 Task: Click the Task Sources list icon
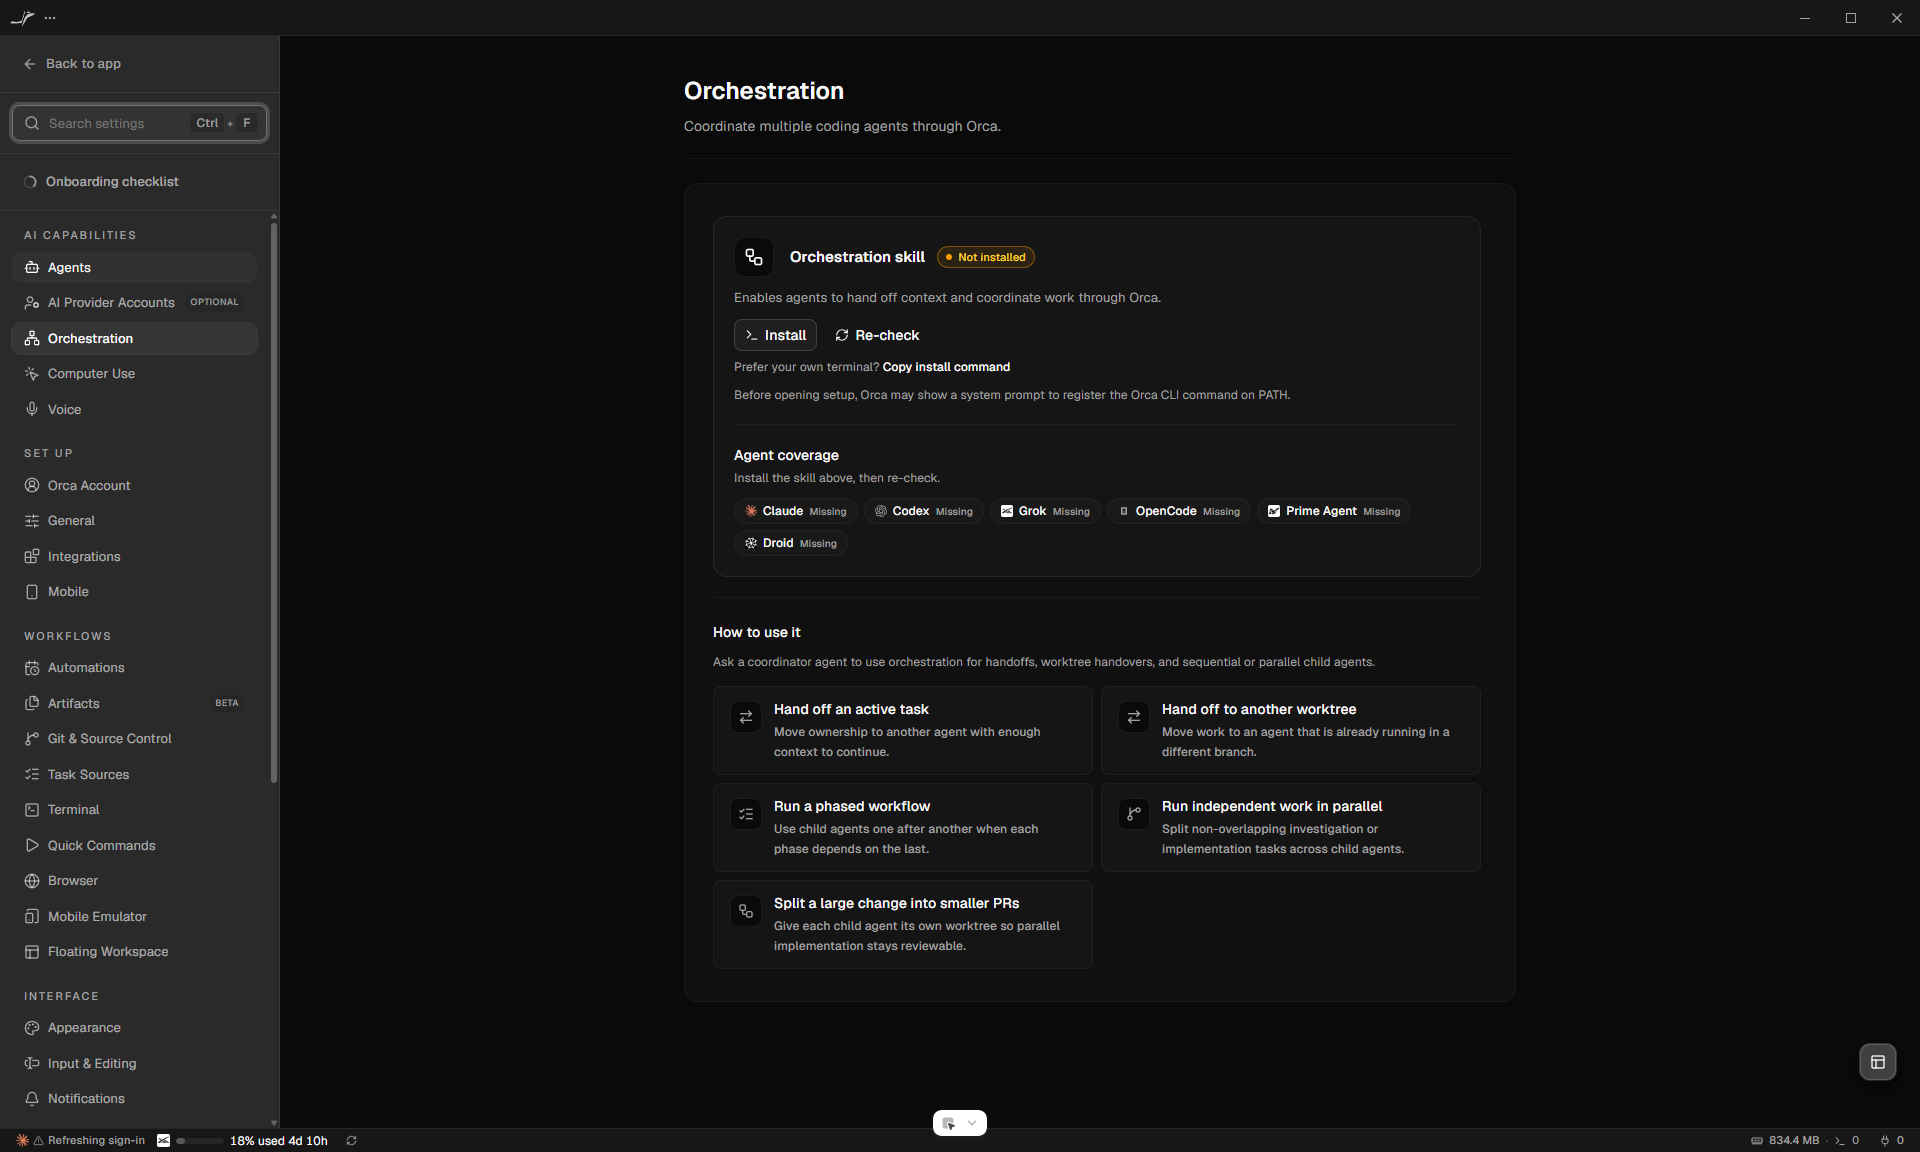32,775
